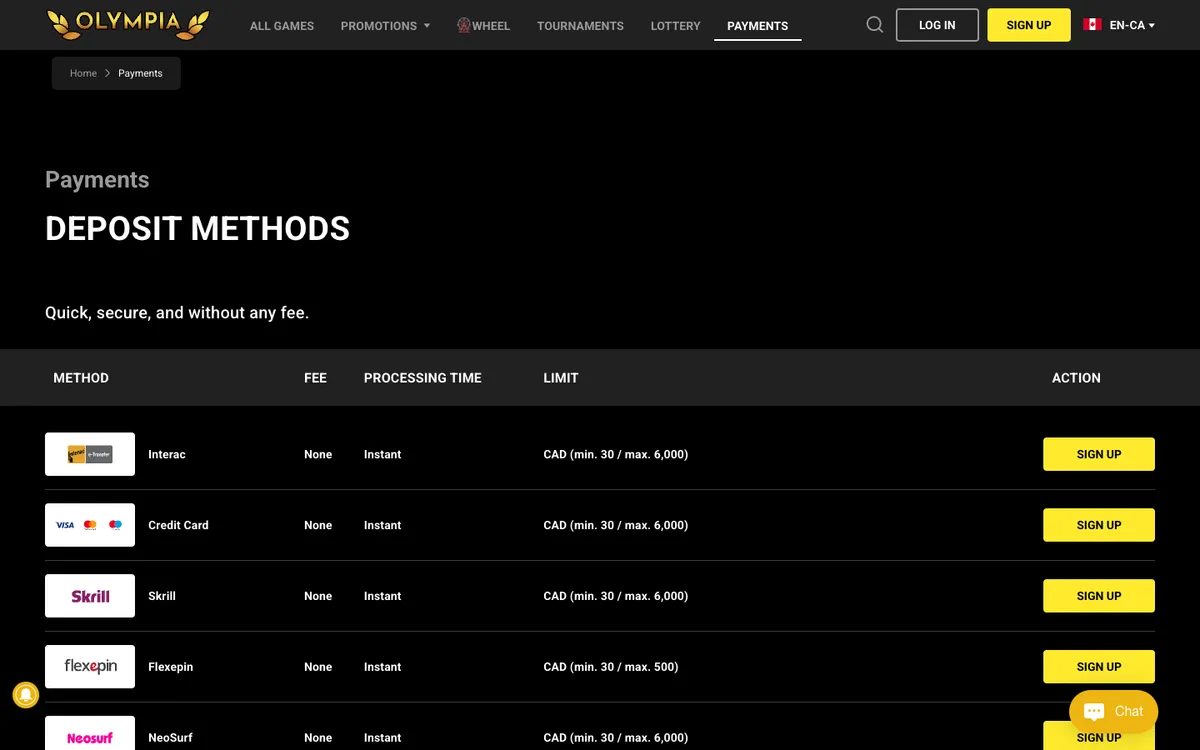Click Sign Up in the NeoSurf row
Viewport: 1200px width, 750px height.
pos(1099,736)
